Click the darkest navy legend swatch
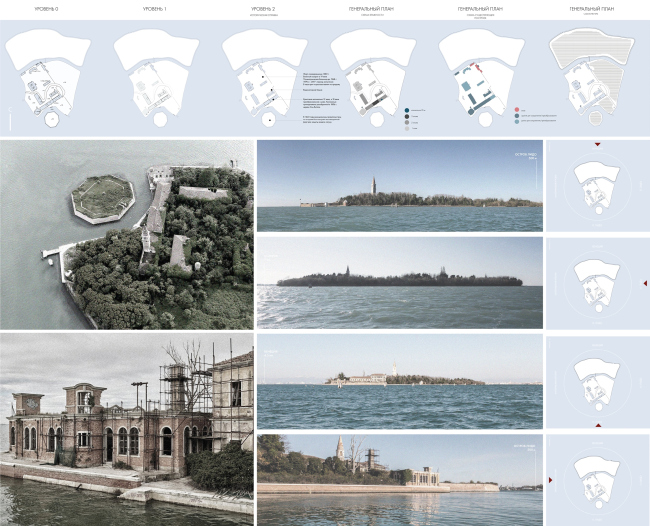The width and height of the screenshot is (650, 526). [x=407, y=108]
